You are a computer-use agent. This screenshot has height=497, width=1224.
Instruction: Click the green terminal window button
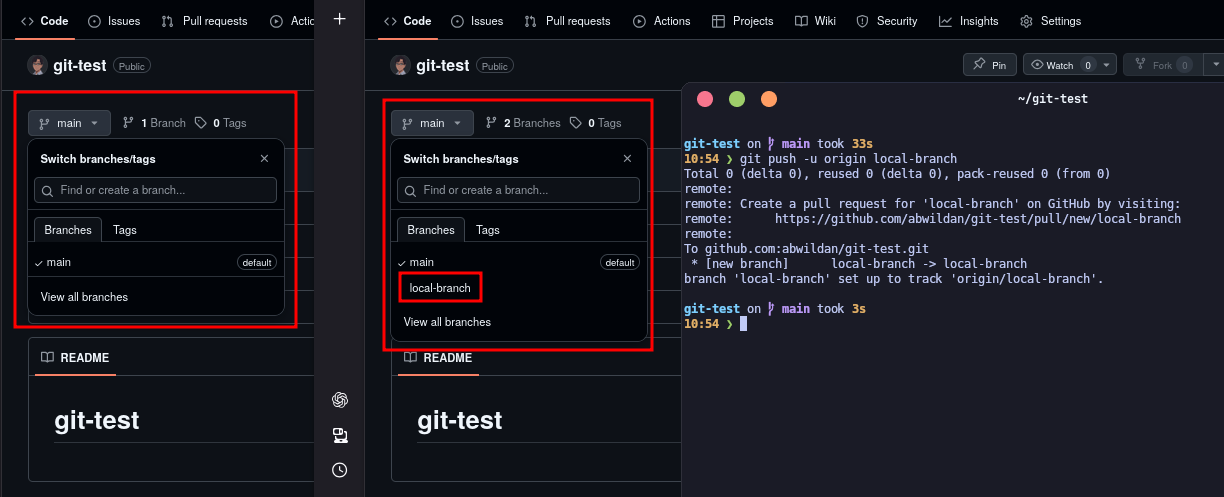pos(737,99)
